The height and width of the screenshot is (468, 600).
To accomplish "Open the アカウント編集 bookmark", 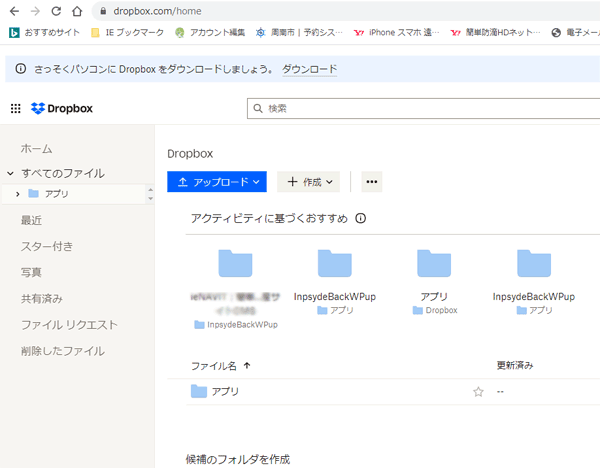I will click(210, 33).
